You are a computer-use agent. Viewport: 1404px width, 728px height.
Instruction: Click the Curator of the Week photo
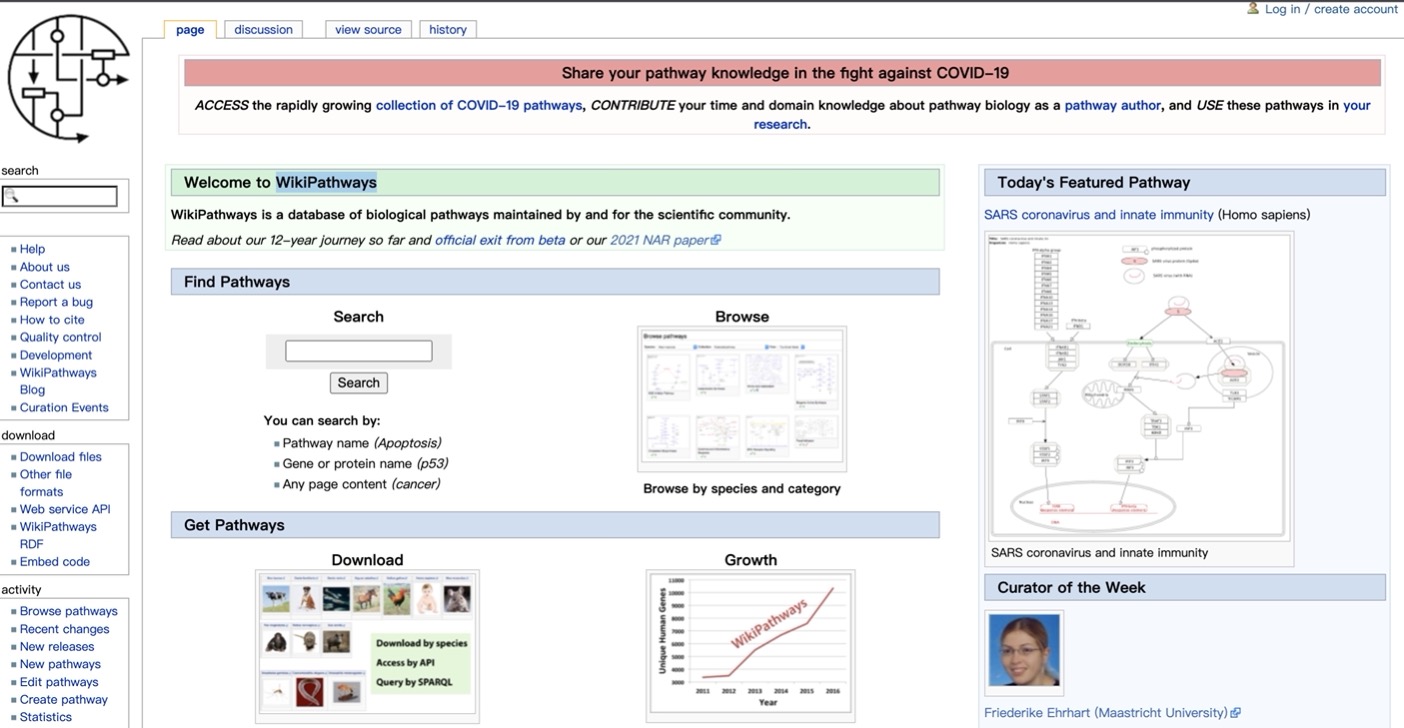point(1024,652)
